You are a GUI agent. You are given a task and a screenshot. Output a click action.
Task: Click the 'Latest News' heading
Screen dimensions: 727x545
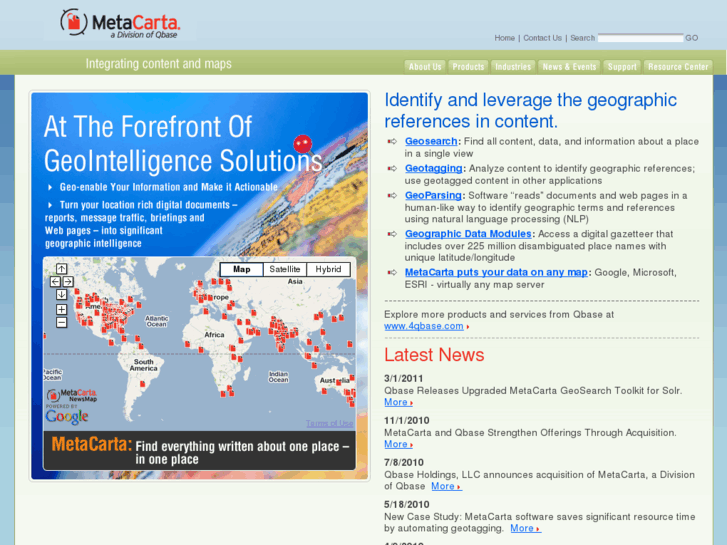(434, 355)
